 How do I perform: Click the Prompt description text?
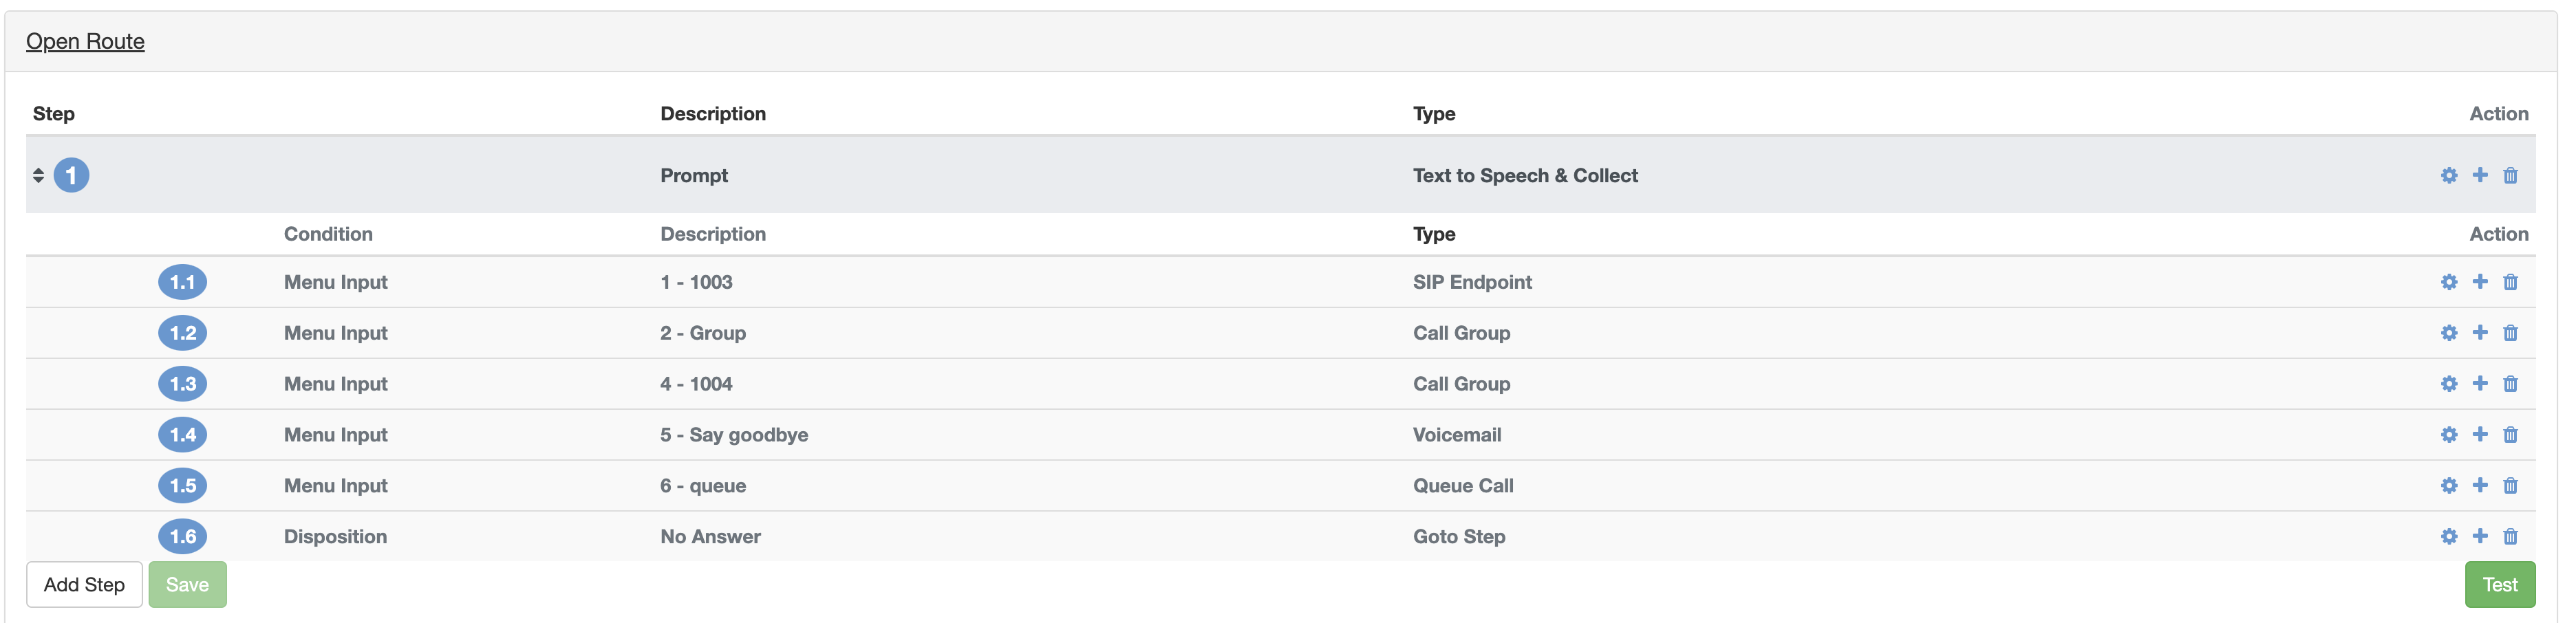click(694, 176)
